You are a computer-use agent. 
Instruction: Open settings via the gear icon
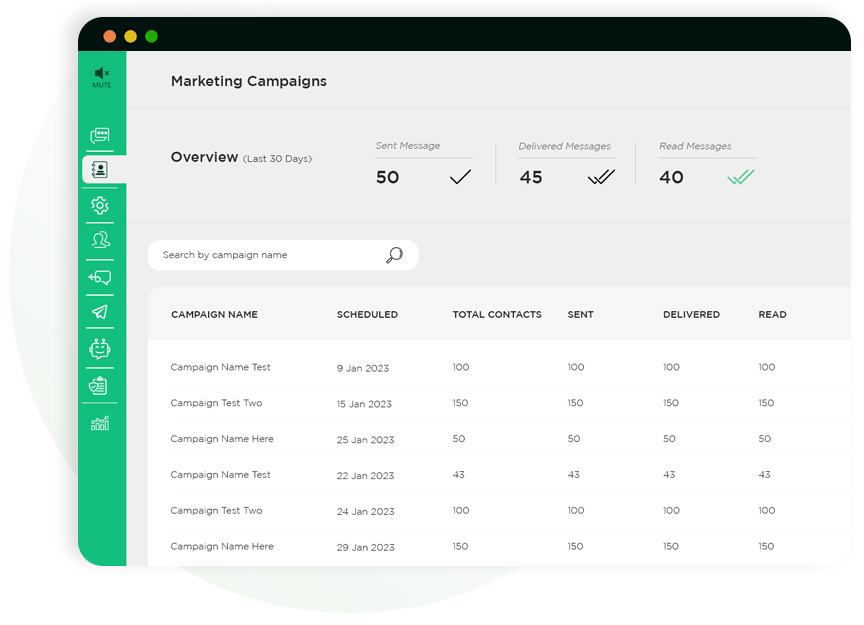point(100,206)
